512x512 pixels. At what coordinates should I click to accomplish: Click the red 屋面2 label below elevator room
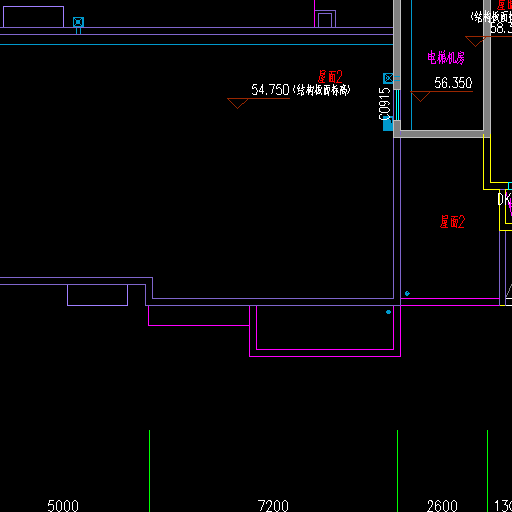(x=452, y=222)
